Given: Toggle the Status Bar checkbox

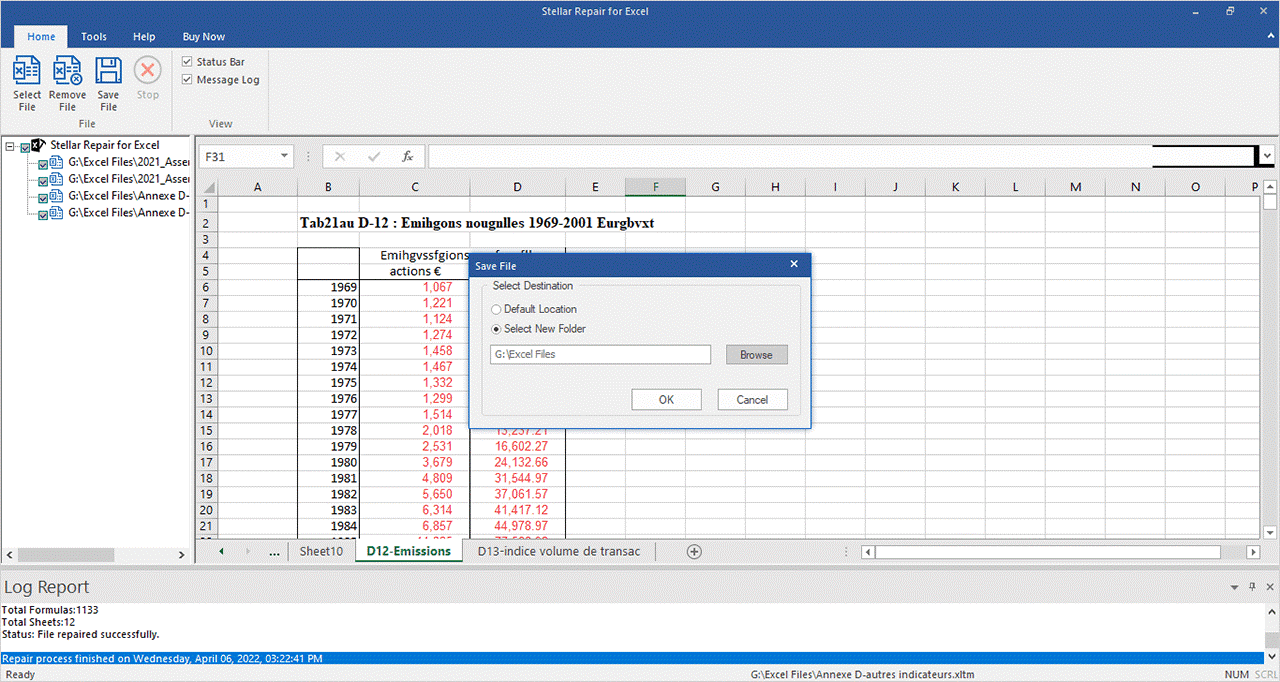Looking at the screenshot, I should point(187,62).
